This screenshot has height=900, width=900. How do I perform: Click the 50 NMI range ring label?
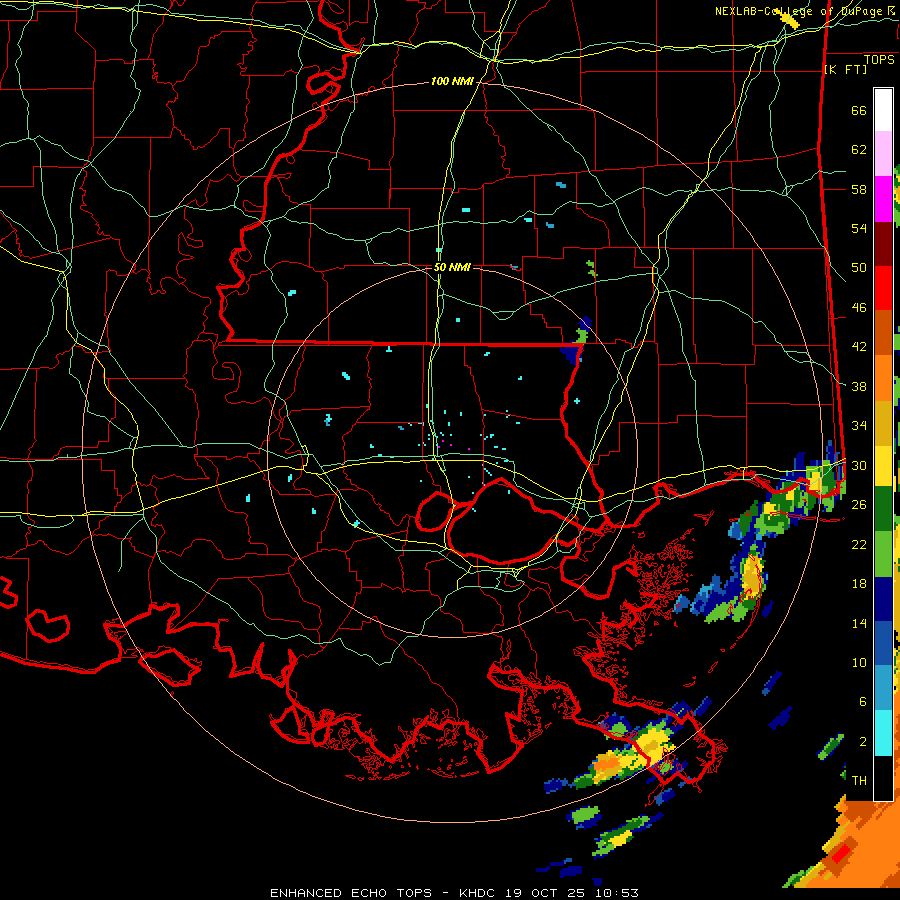tap(452, 267)
